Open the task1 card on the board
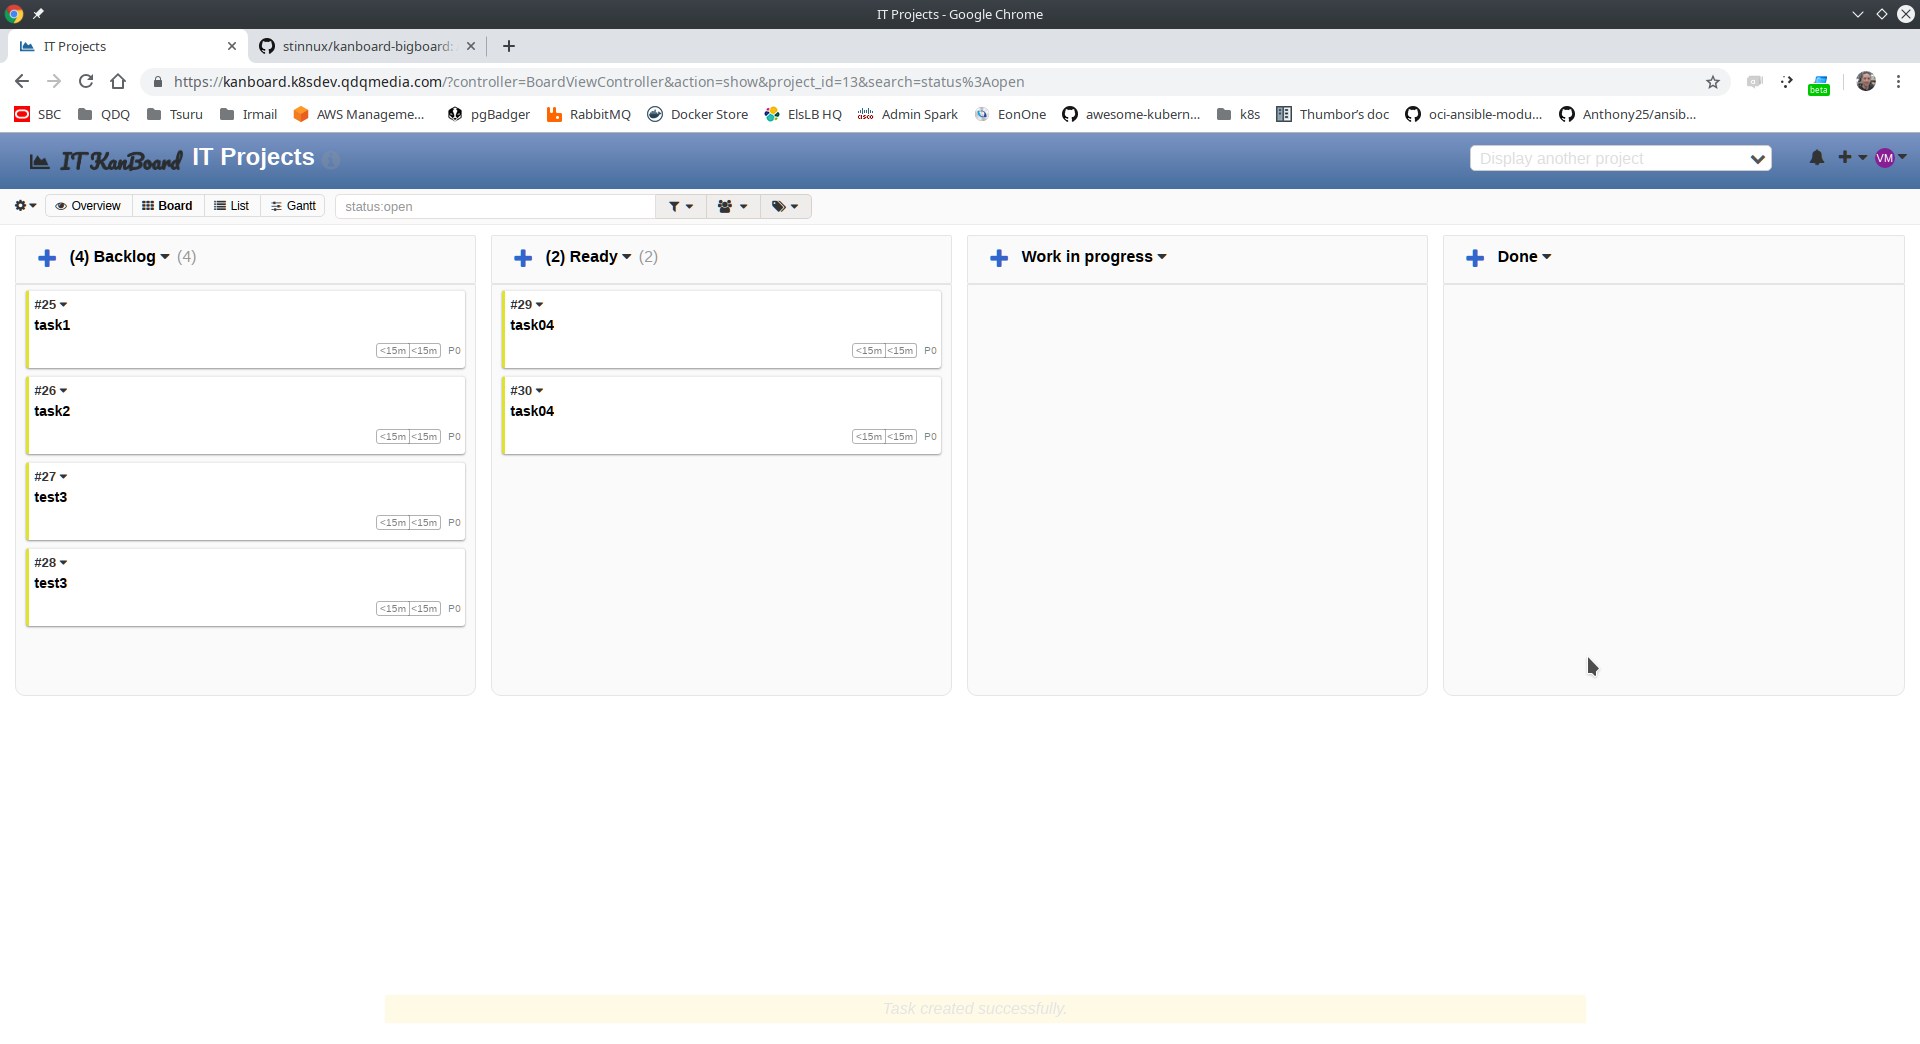Screen dimensions: 1920x1044 (54, 325)
